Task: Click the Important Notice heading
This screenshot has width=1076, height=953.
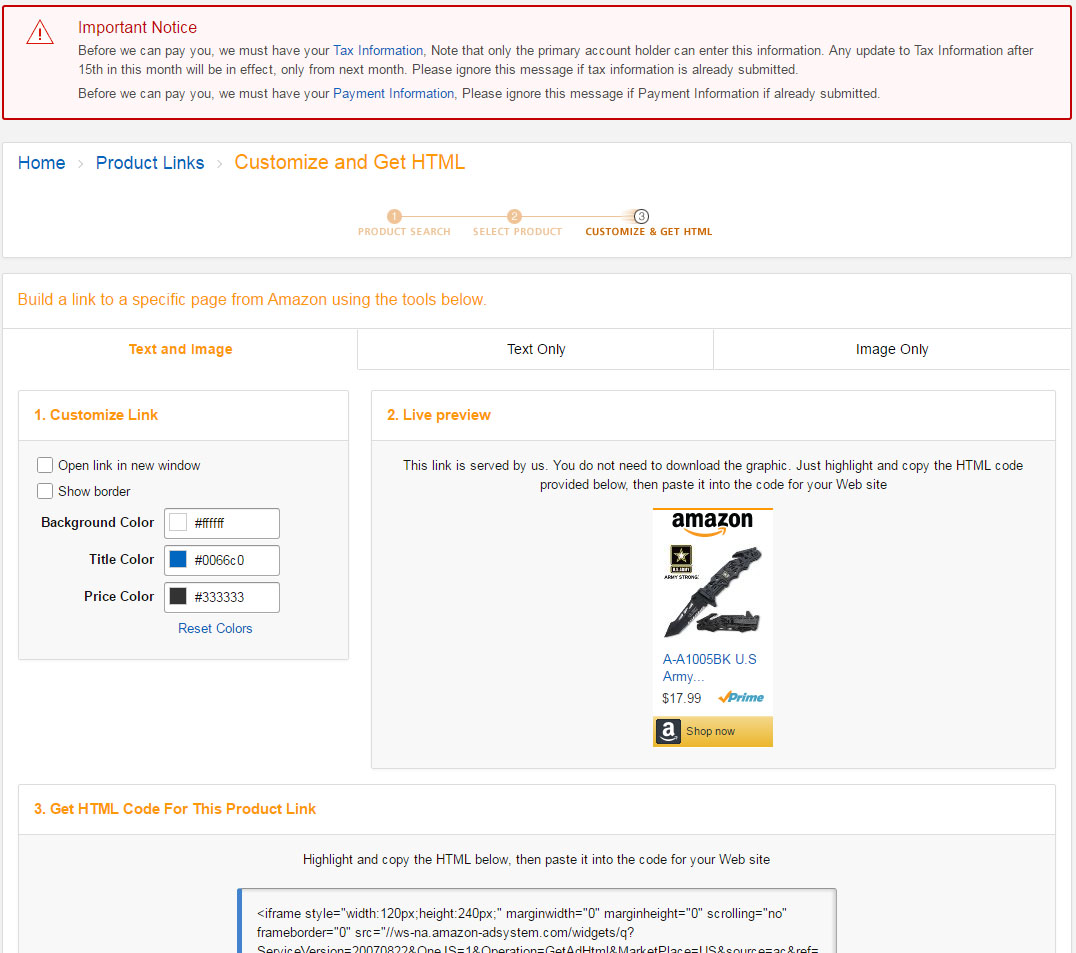Action: [x=137, y=27]
